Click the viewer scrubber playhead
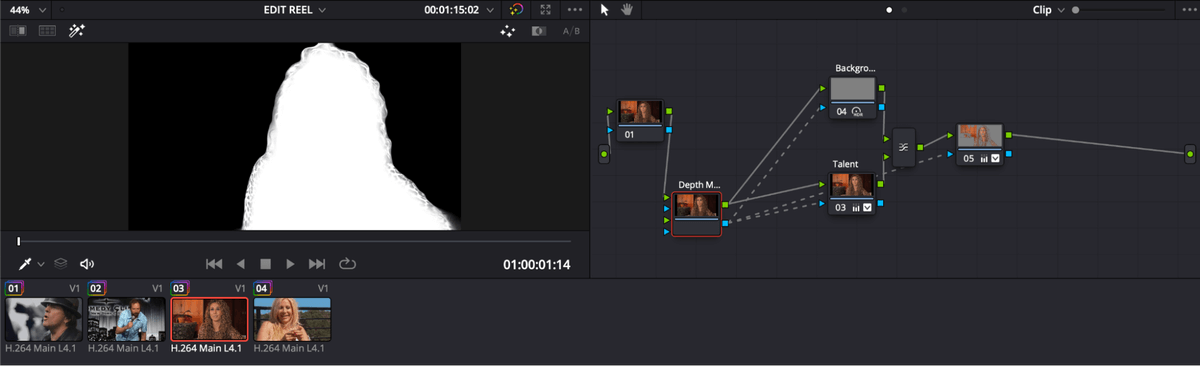Screen dimensions: 1200x366 click(x=18, y=241)
